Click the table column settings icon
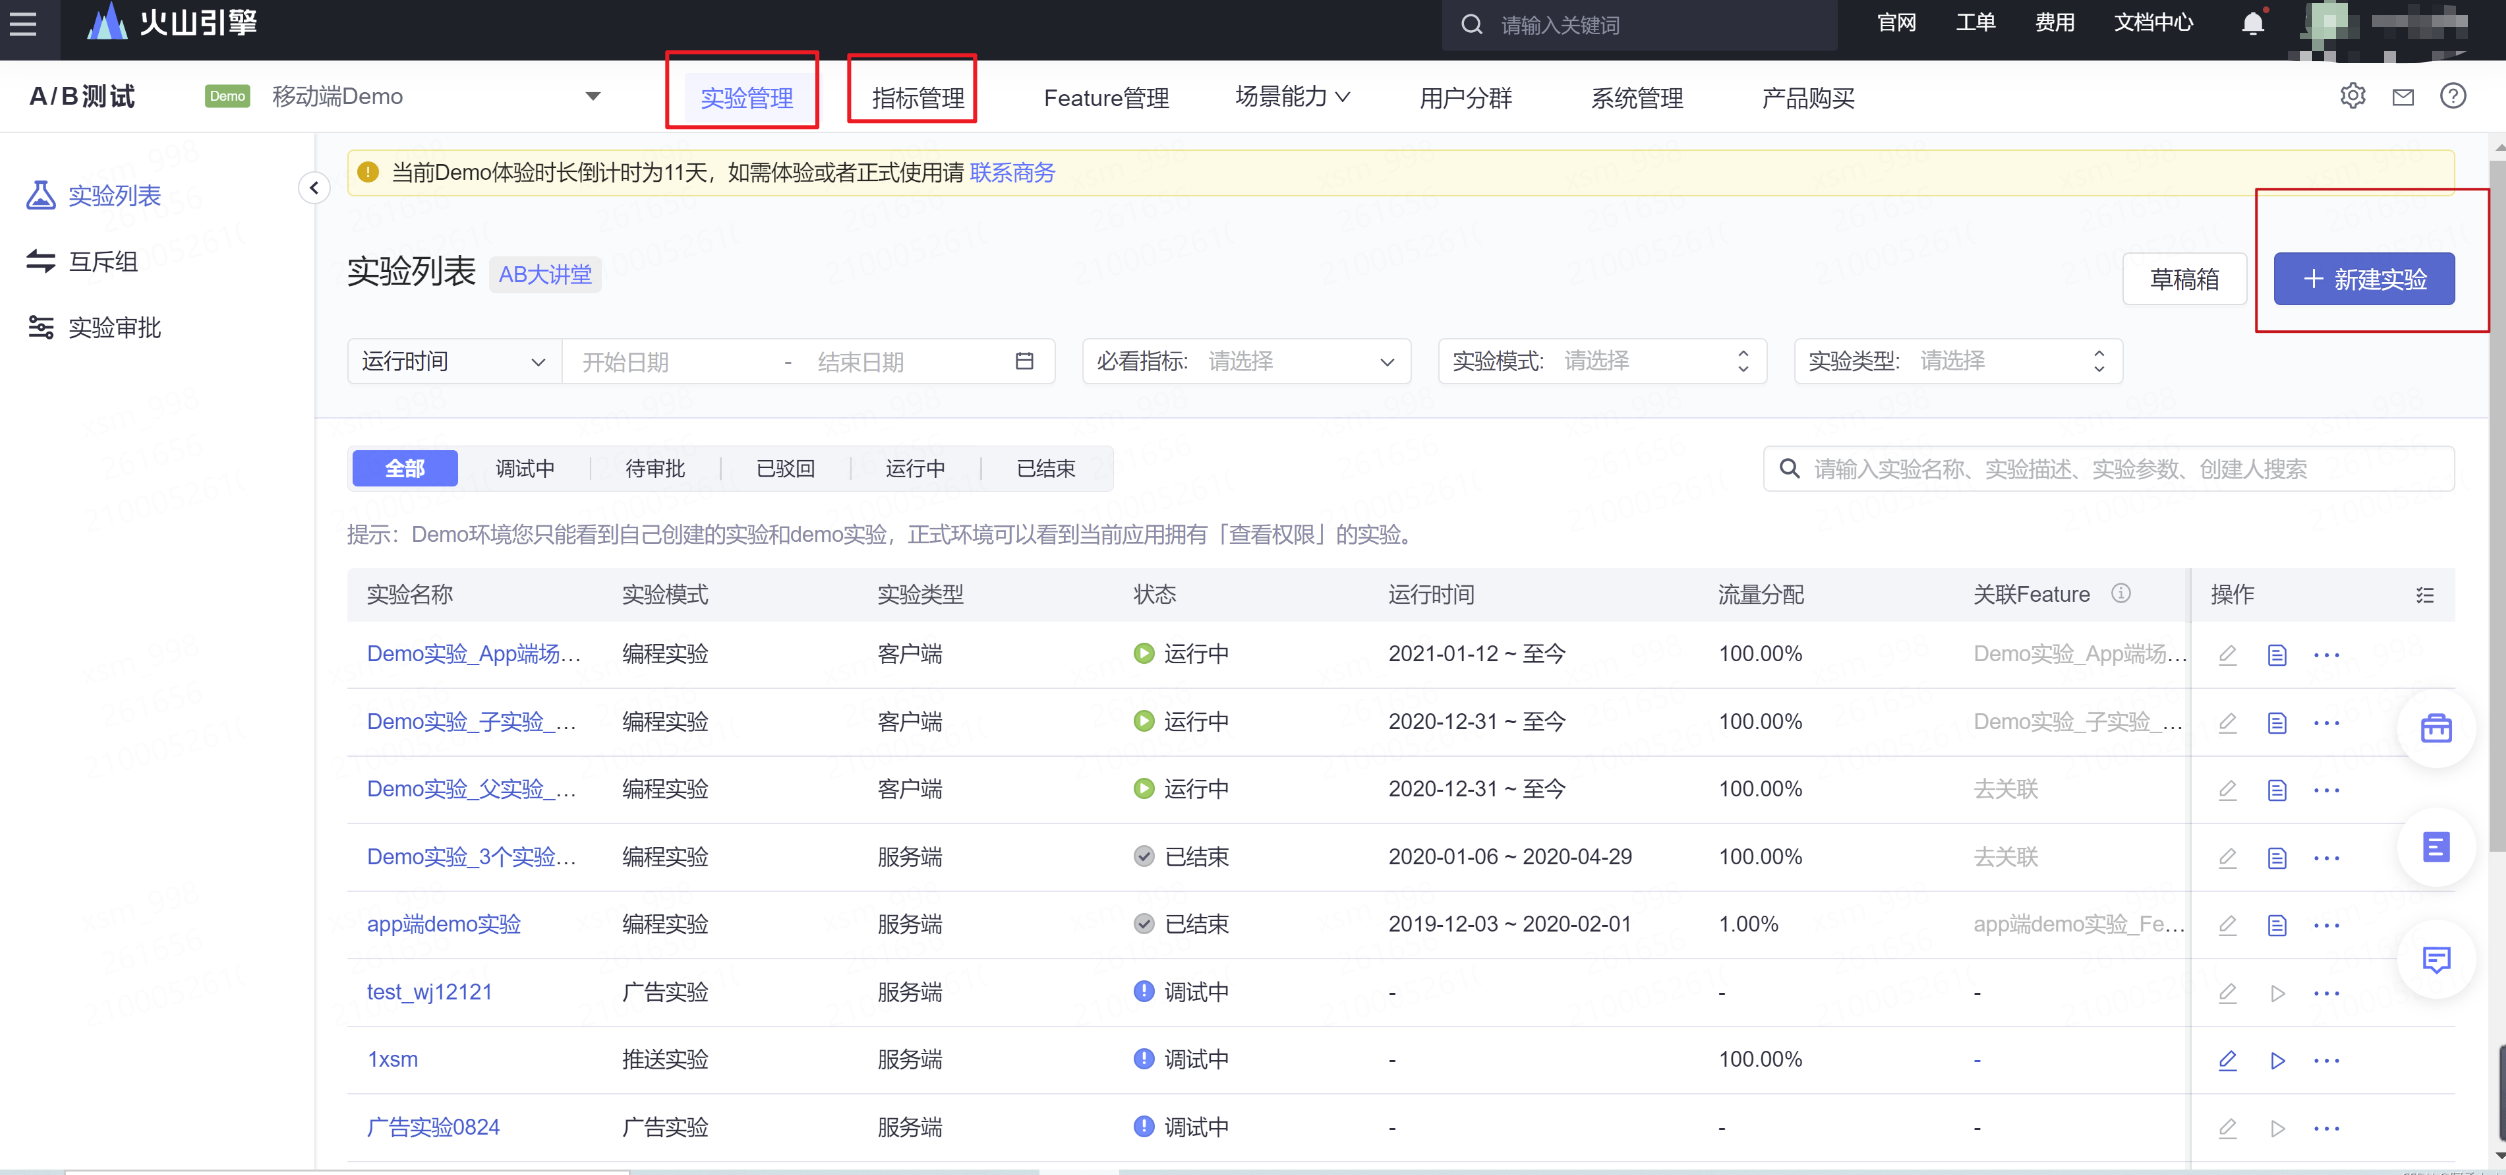This screenshot has width=2506, height=1175. [2425, 595]
